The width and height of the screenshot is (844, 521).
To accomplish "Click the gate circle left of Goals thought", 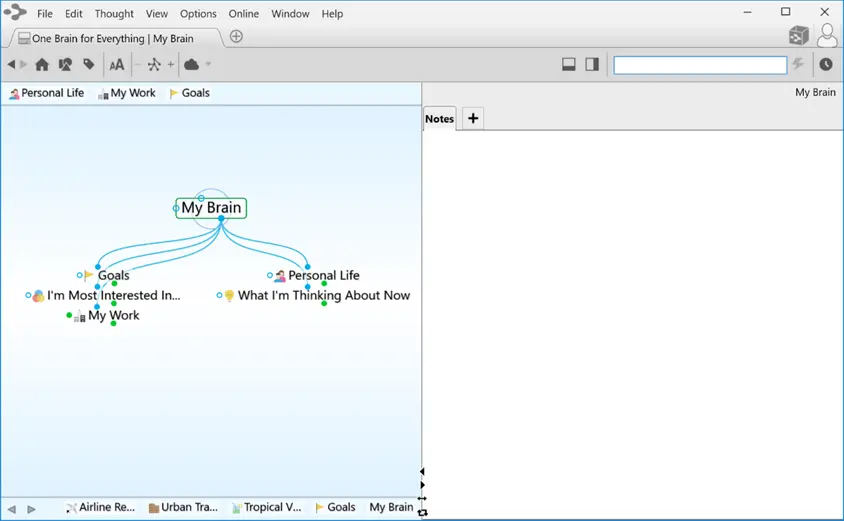I will point(79,275).
